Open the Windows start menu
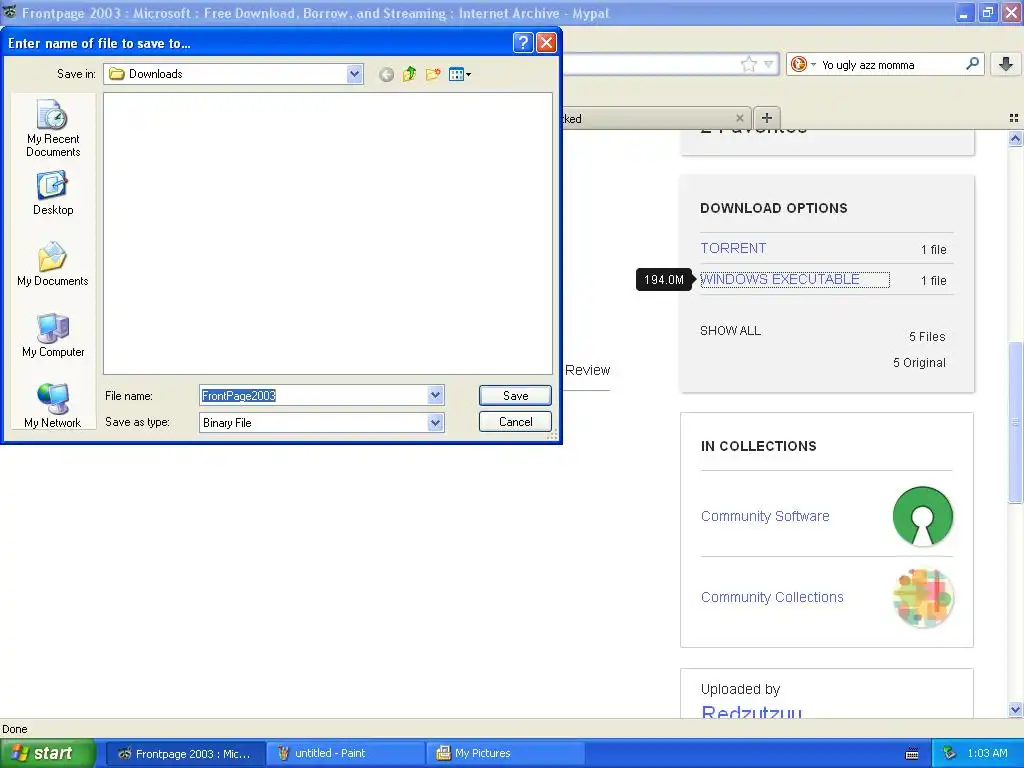This screenshot has height=768, width=1024. point(48,753)
